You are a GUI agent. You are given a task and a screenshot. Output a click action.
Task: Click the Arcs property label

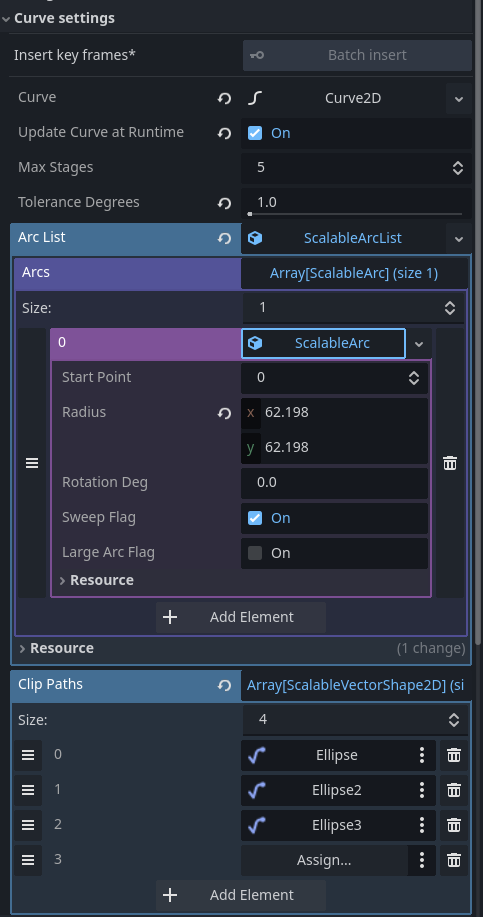36,273
